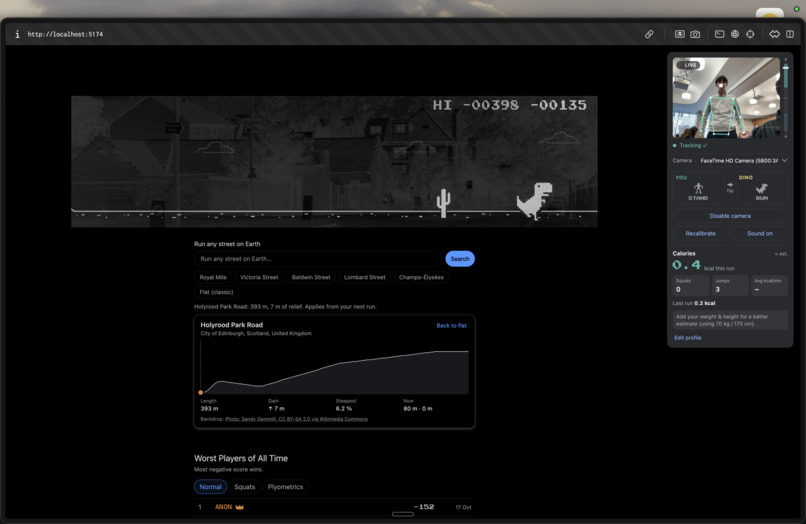
Task: Click the DINO run icon
Action: click(761, 189)
